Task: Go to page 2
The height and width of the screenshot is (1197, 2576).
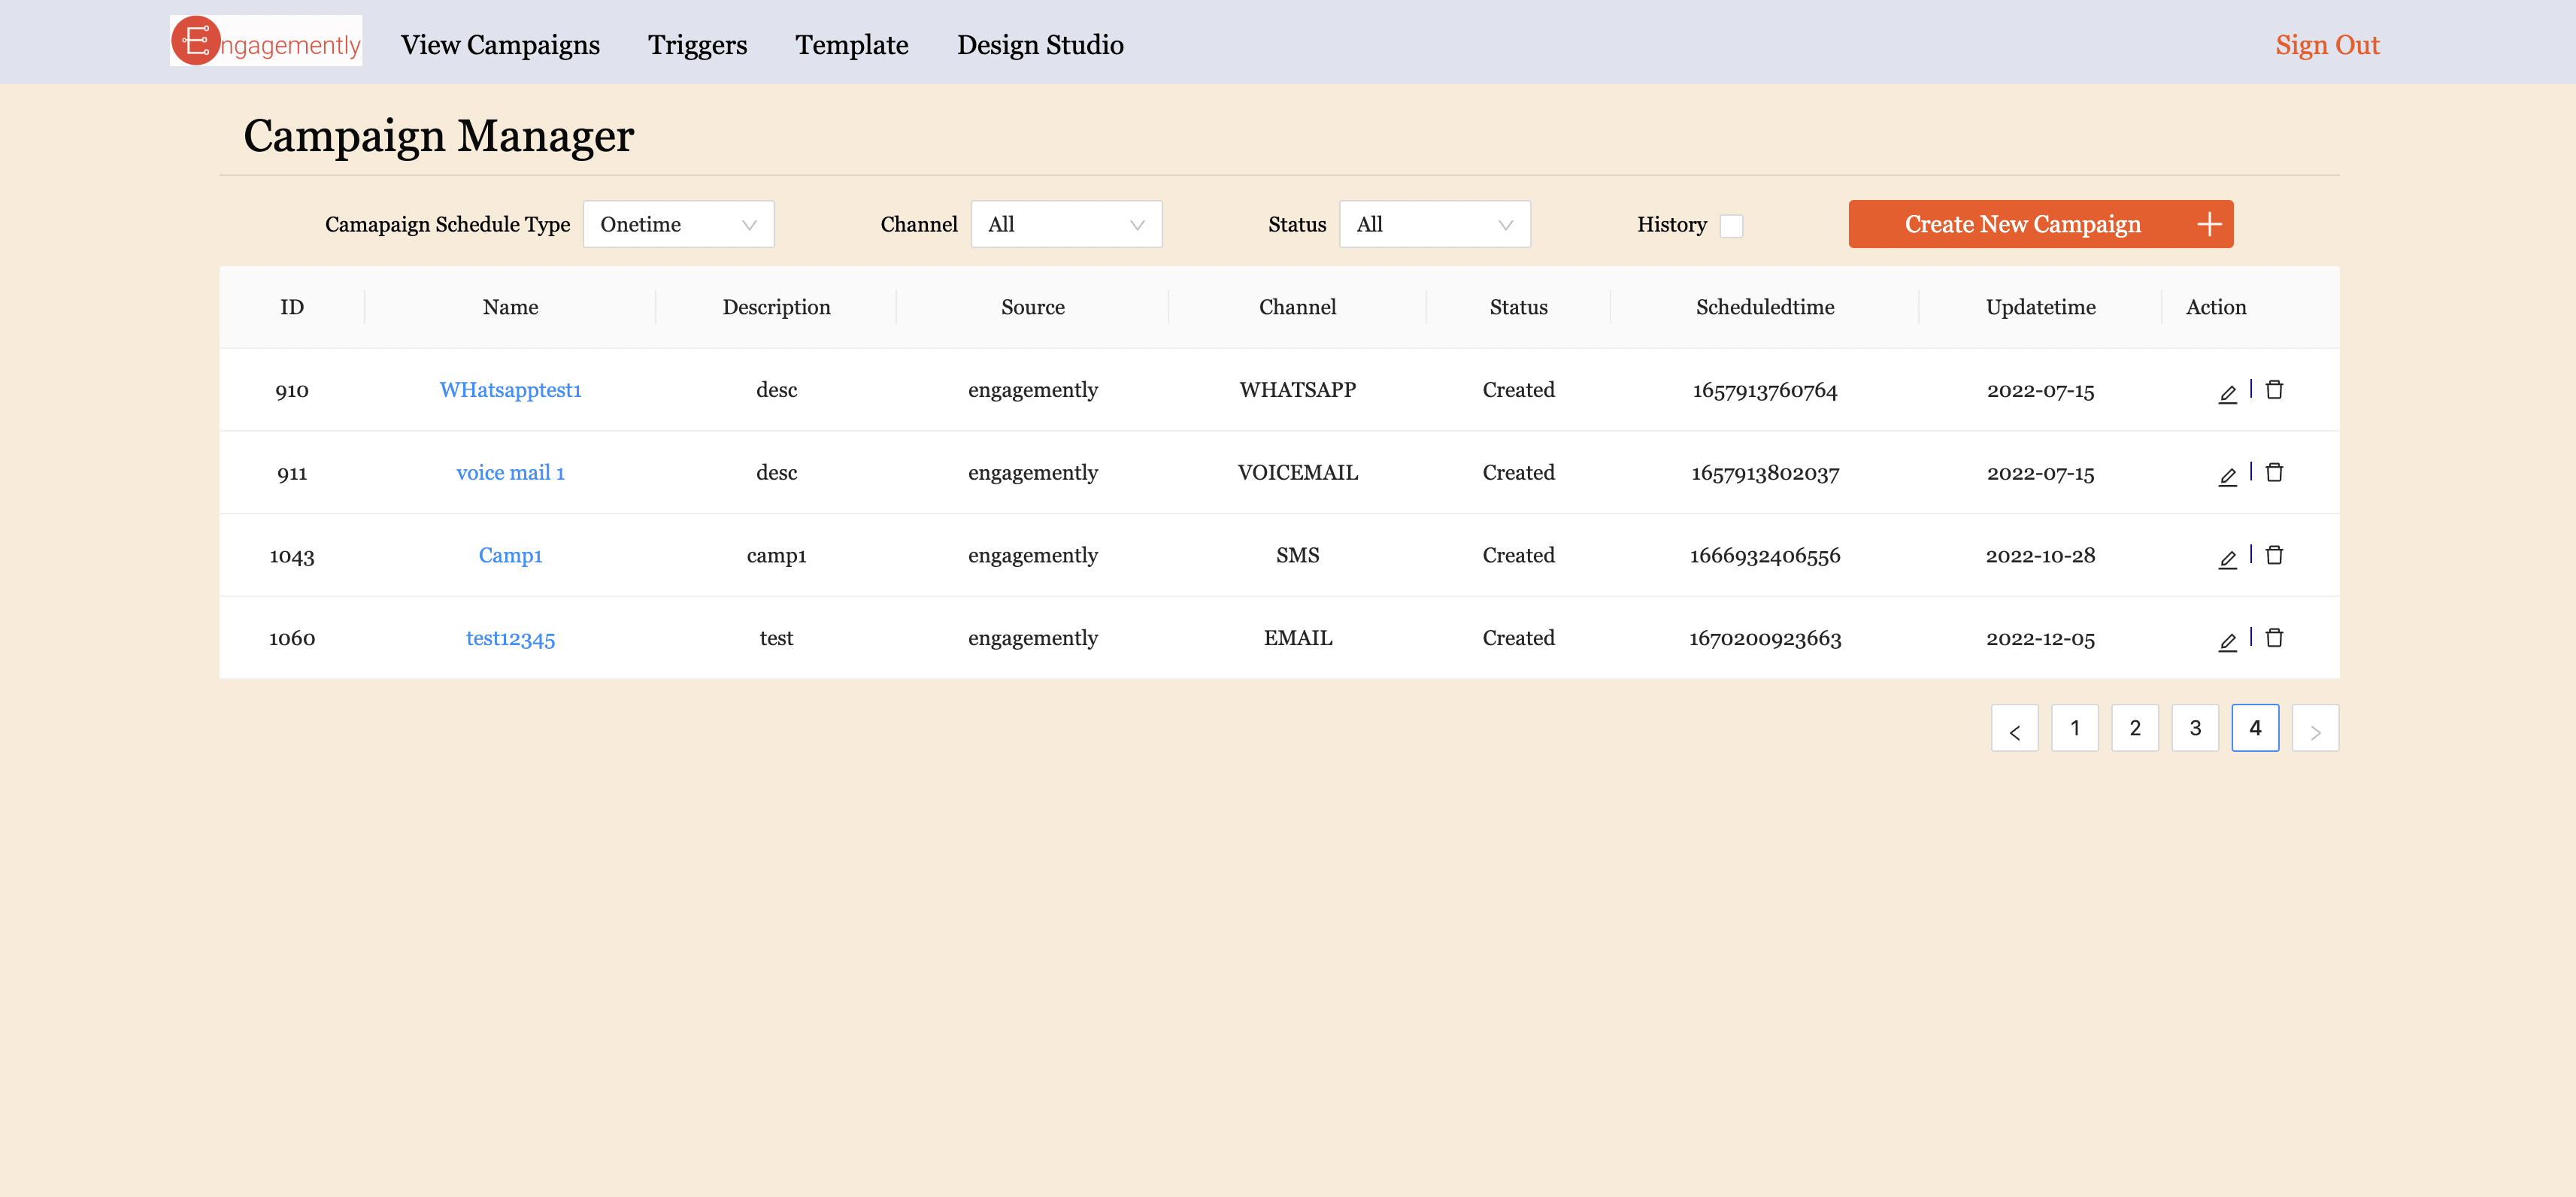Action: 2135,728
